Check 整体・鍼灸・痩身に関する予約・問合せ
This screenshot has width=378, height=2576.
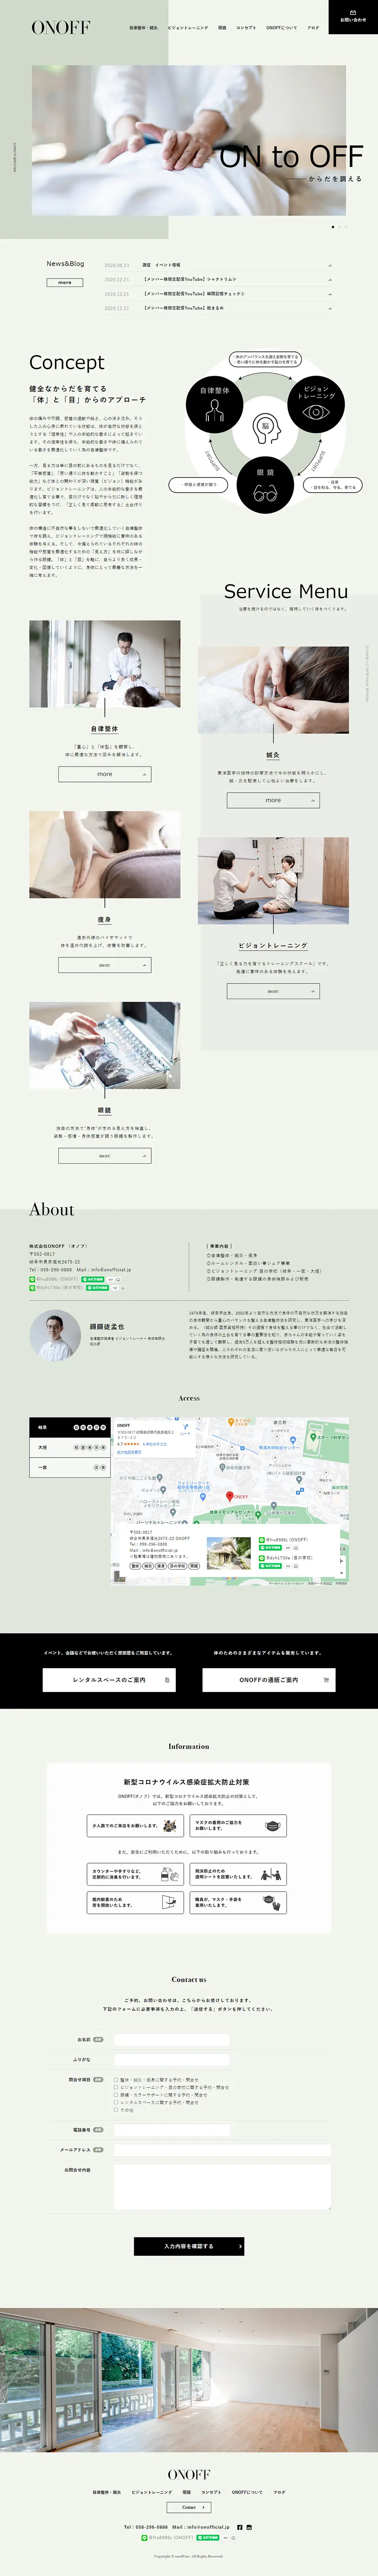coord(116,2080)
